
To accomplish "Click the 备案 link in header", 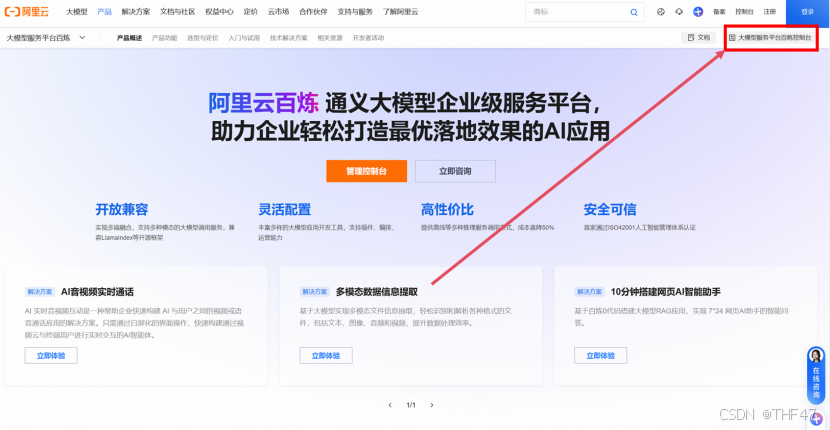I will click(719, 12).
